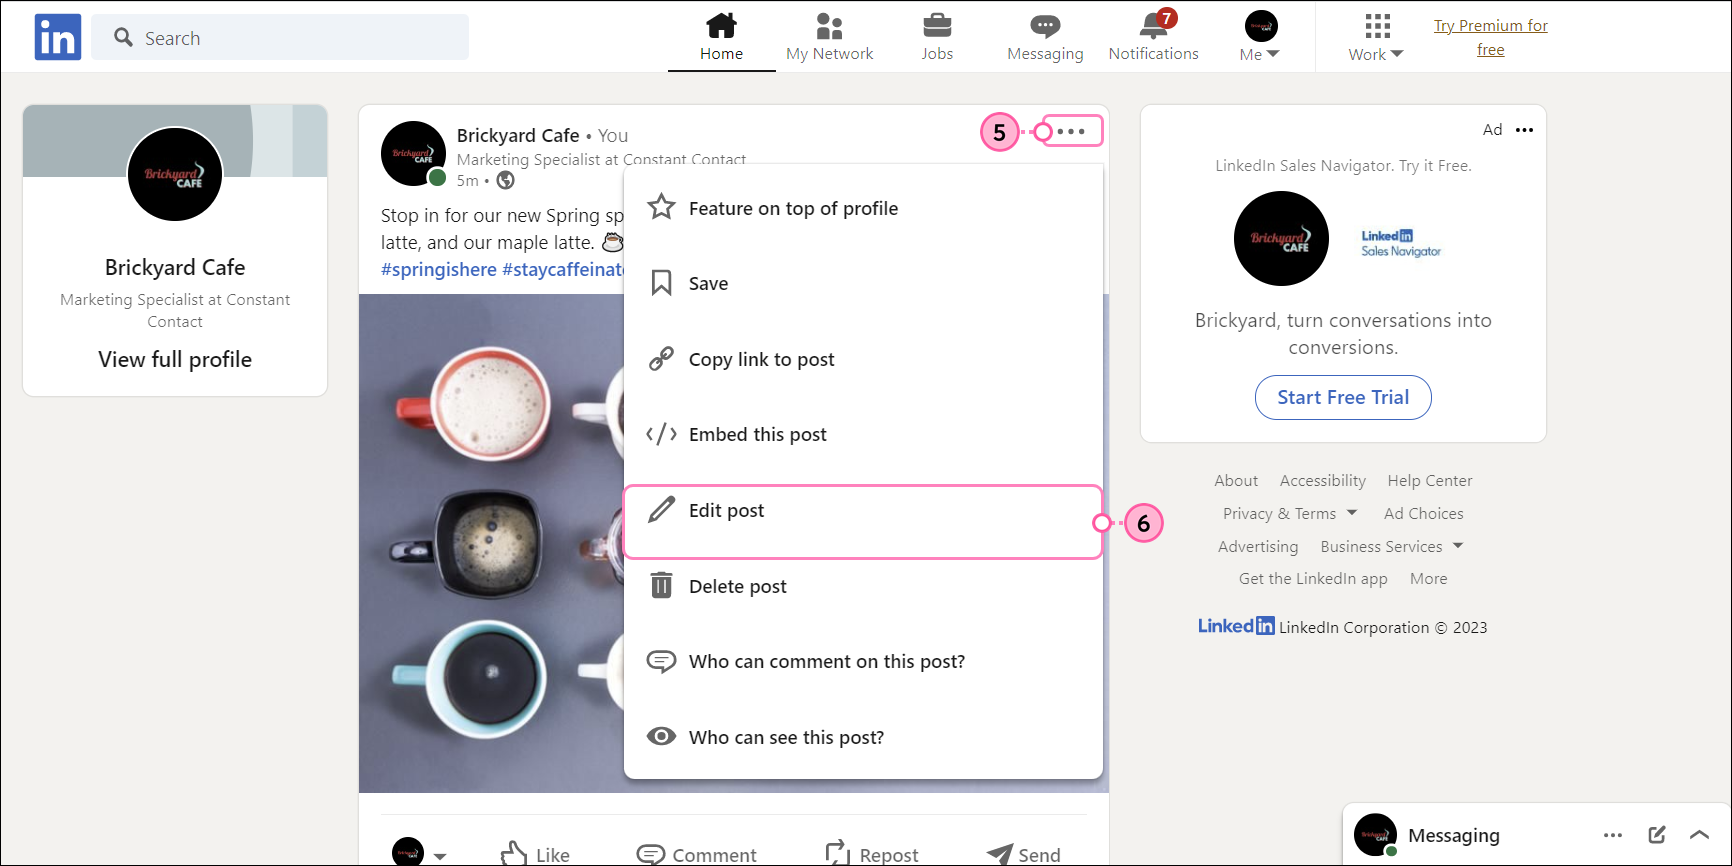The height and width of the screenshot is (866, 1732).
Task: Open Brickyard Cafe sidebar profile picture
Action: [175, 174]
